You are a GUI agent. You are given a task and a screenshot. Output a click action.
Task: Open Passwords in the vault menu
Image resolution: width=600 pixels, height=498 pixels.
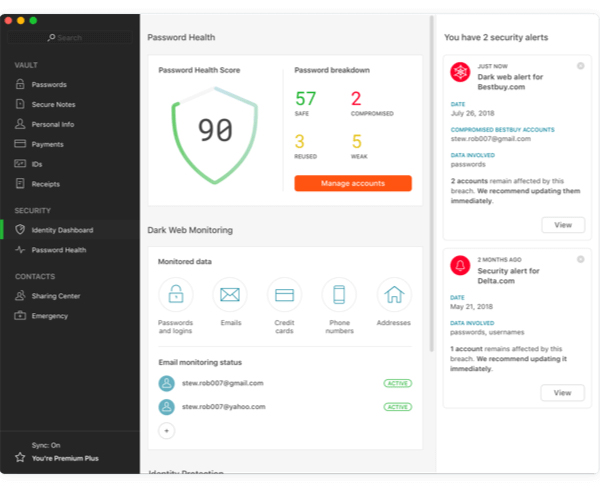tap(70, 84)
